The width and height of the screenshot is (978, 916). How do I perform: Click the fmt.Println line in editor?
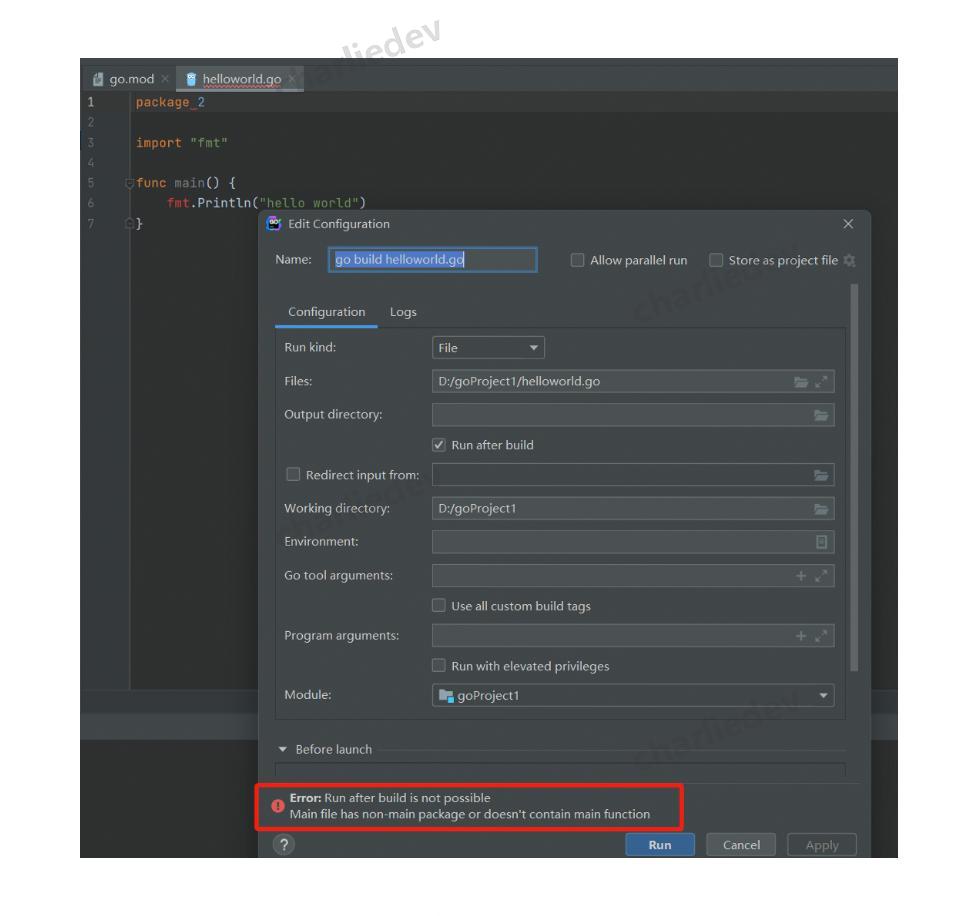(266, 203)
